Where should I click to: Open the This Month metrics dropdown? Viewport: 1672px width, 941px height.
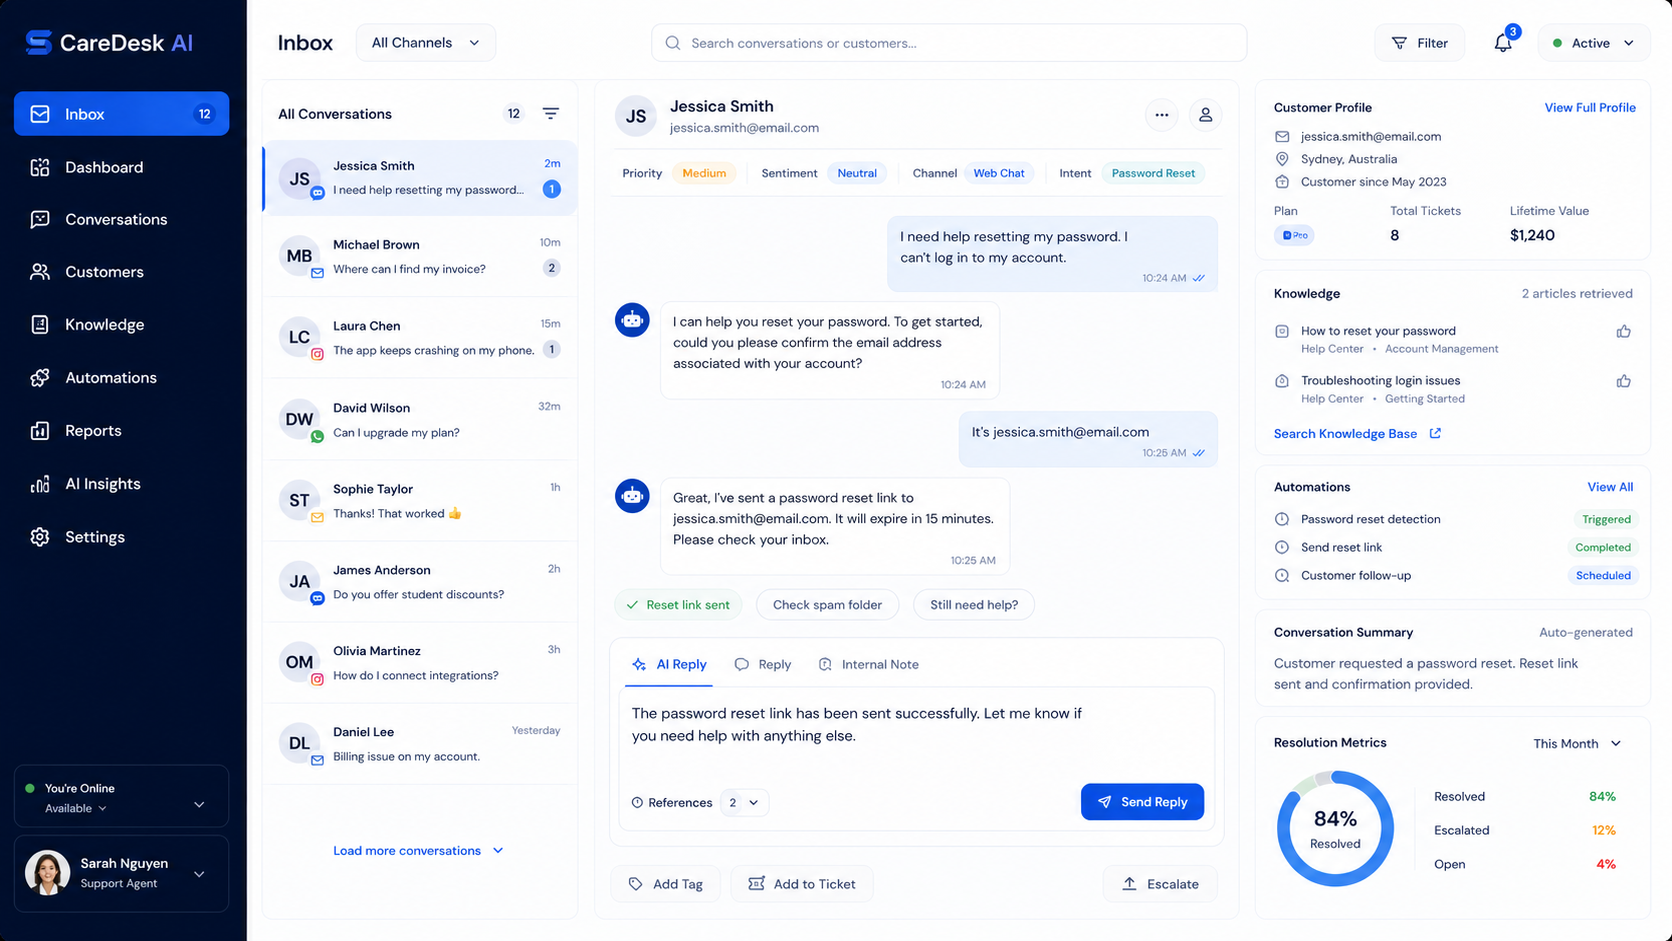pyautogui.click(x=1577, y=743)
